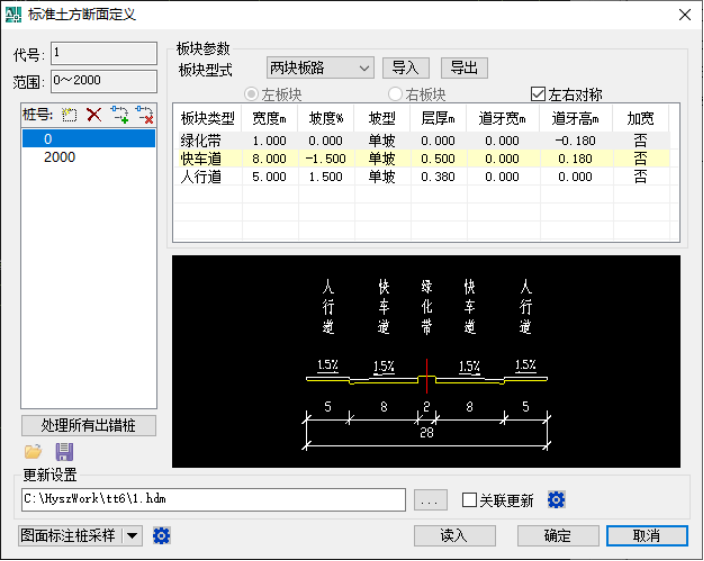
Task: Click the red X delete station icon
Action: coord(94,115)
